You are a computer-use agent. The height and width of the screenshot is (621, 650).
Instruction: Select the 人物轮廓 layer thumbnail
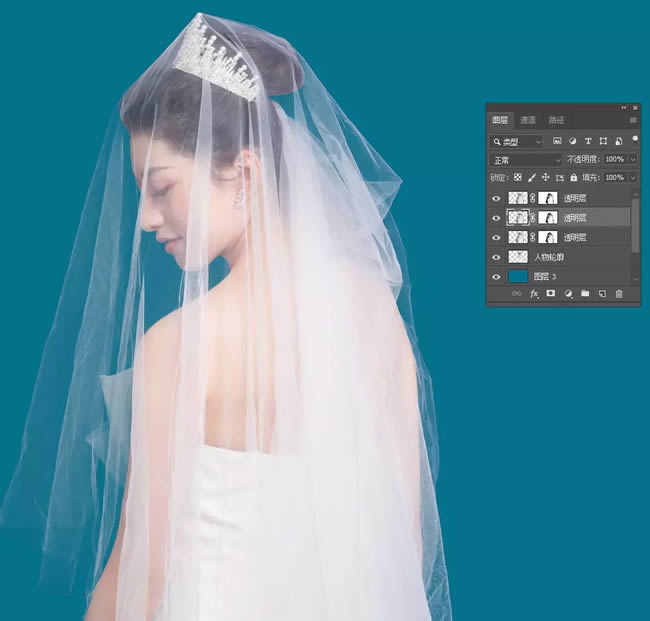[x=518, y=257]
